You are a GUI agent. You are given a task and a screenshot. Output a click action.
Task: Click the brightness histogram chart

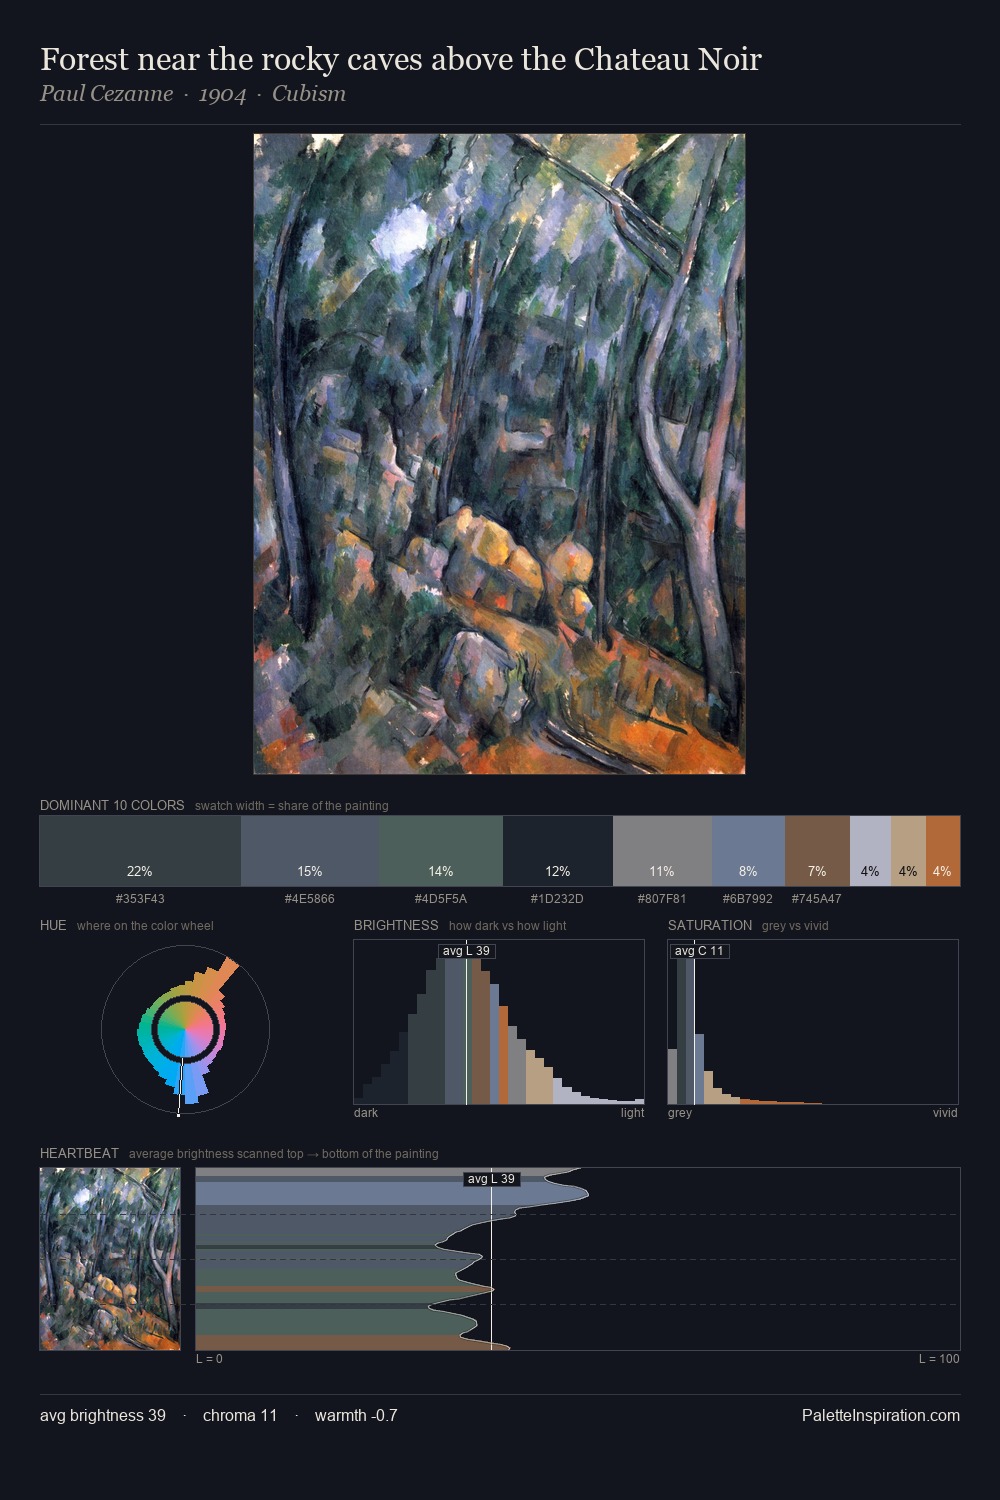coord(499,1022)
